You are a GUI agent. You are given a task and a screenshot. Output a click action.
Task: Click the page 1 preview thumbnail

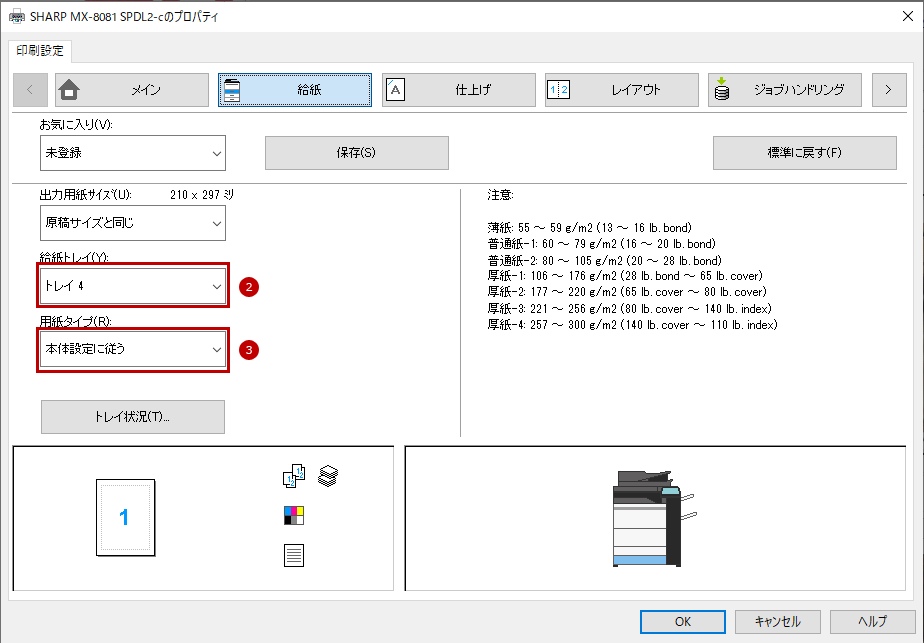126,517
